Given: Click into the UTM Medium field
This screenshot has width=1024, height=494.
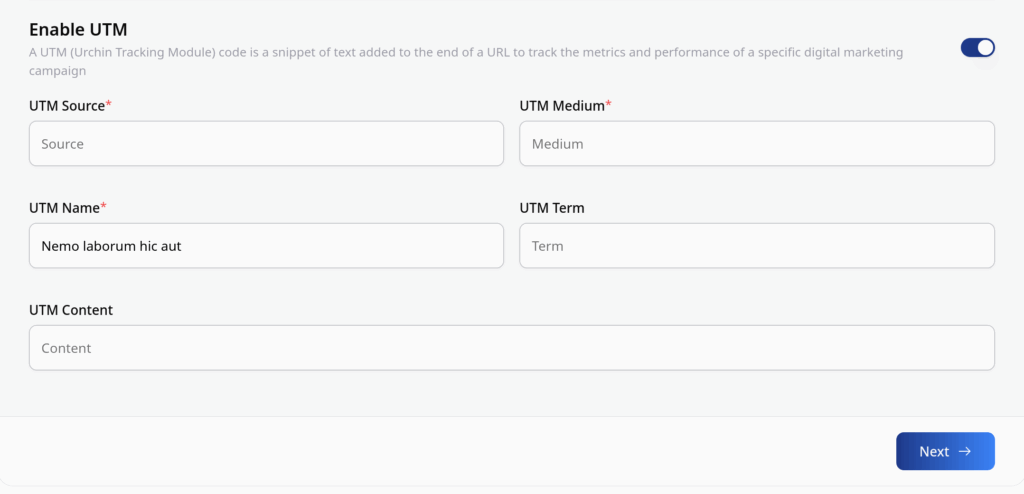Looking at the screenshot, I should [x=756, y=144].
